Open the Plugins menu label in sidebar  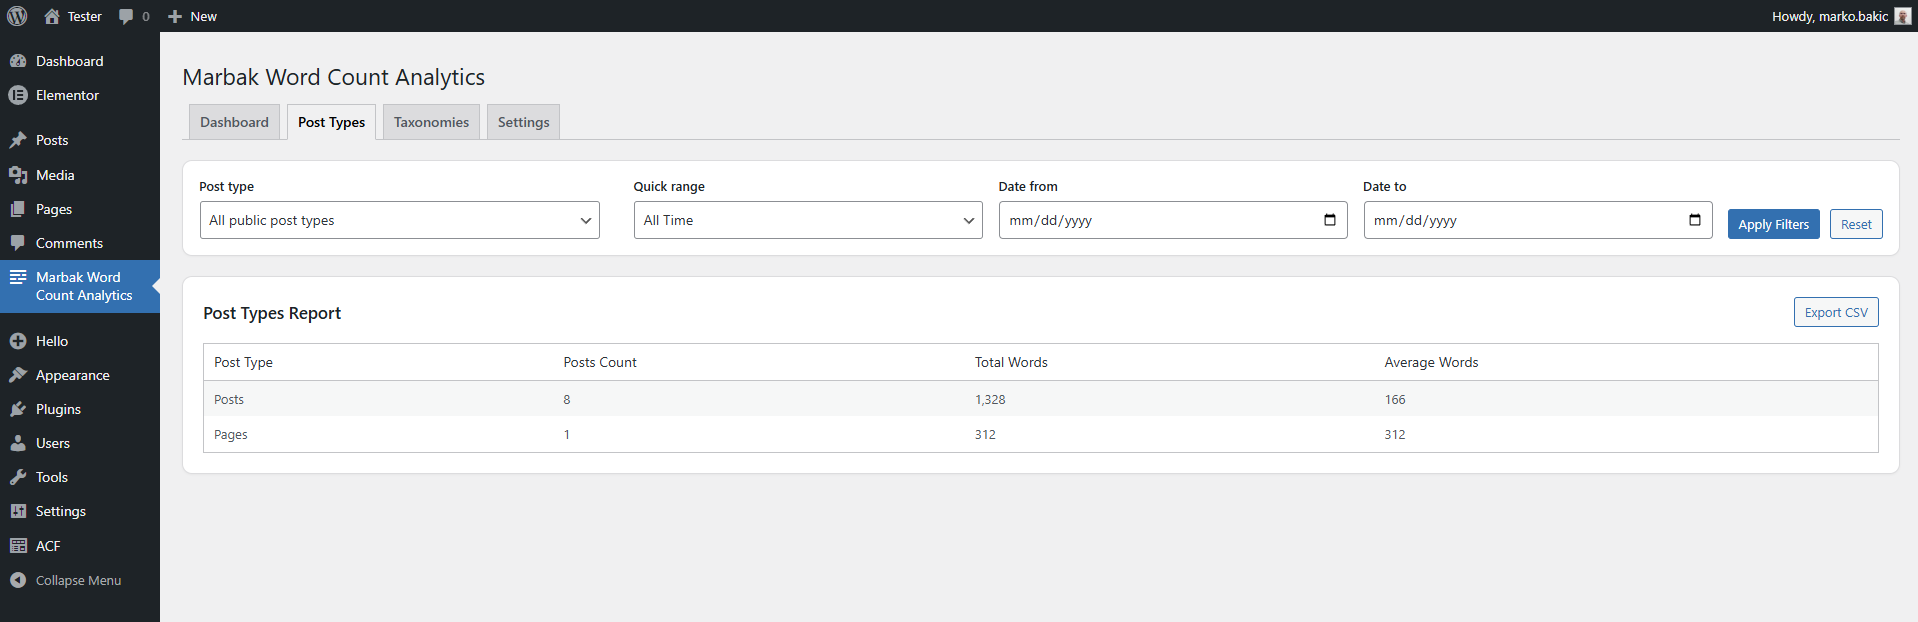click(58, 409)
